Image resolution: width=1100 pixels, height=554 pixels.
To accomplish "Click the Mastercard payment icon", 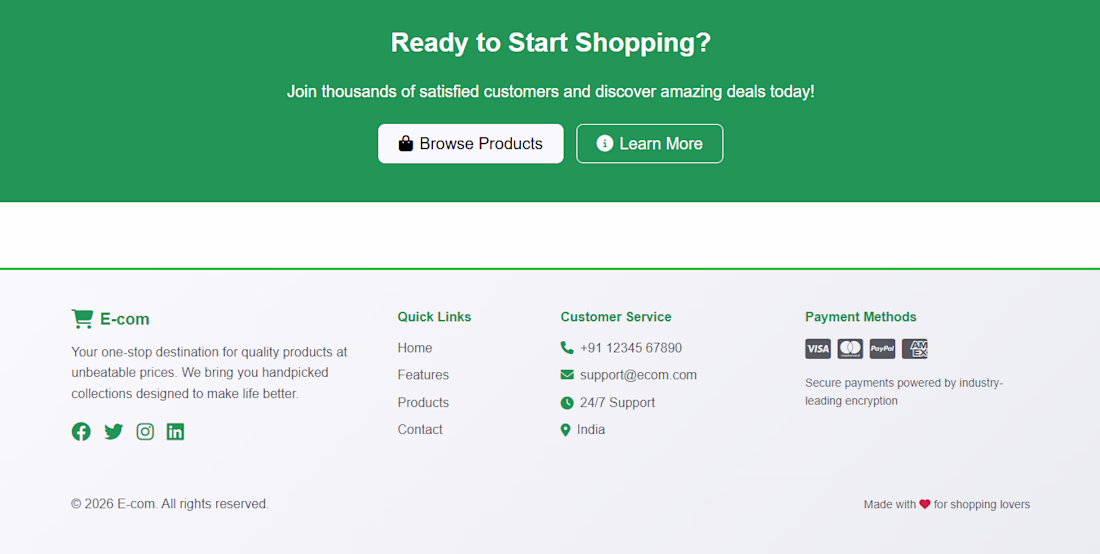I will [x=850, y=349].
